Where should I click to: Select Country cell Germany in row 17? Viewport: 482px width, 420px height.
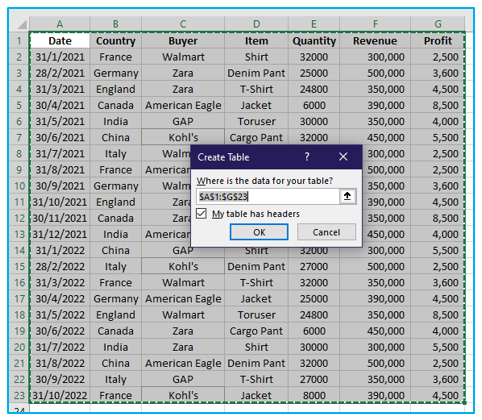pos(116,299)
